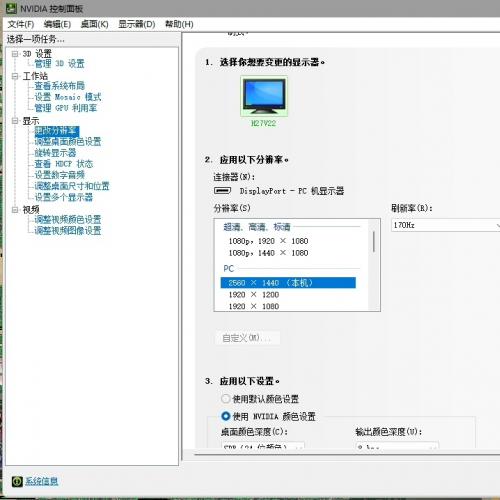Click the 自定义(M)... button
500x500 pixels.
[x=248, y=338]
